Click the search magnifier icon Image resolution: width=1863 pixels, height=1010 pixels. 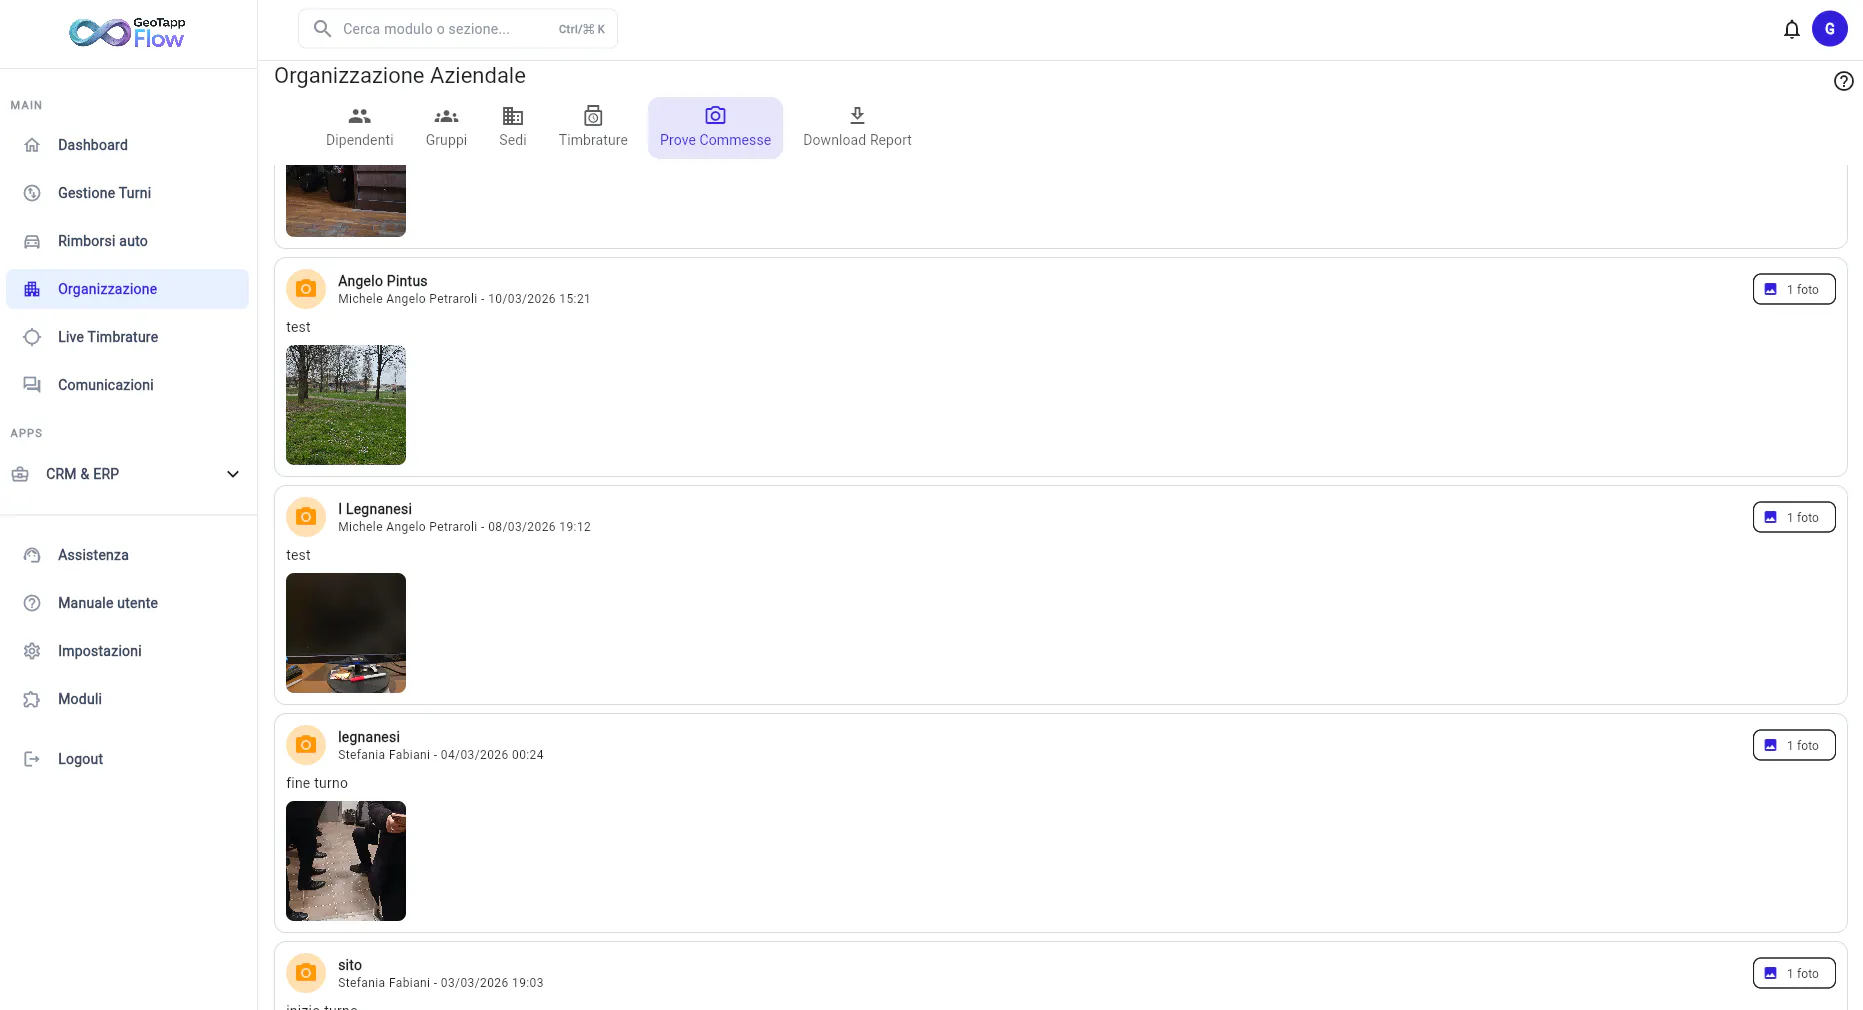click(322, 29)
